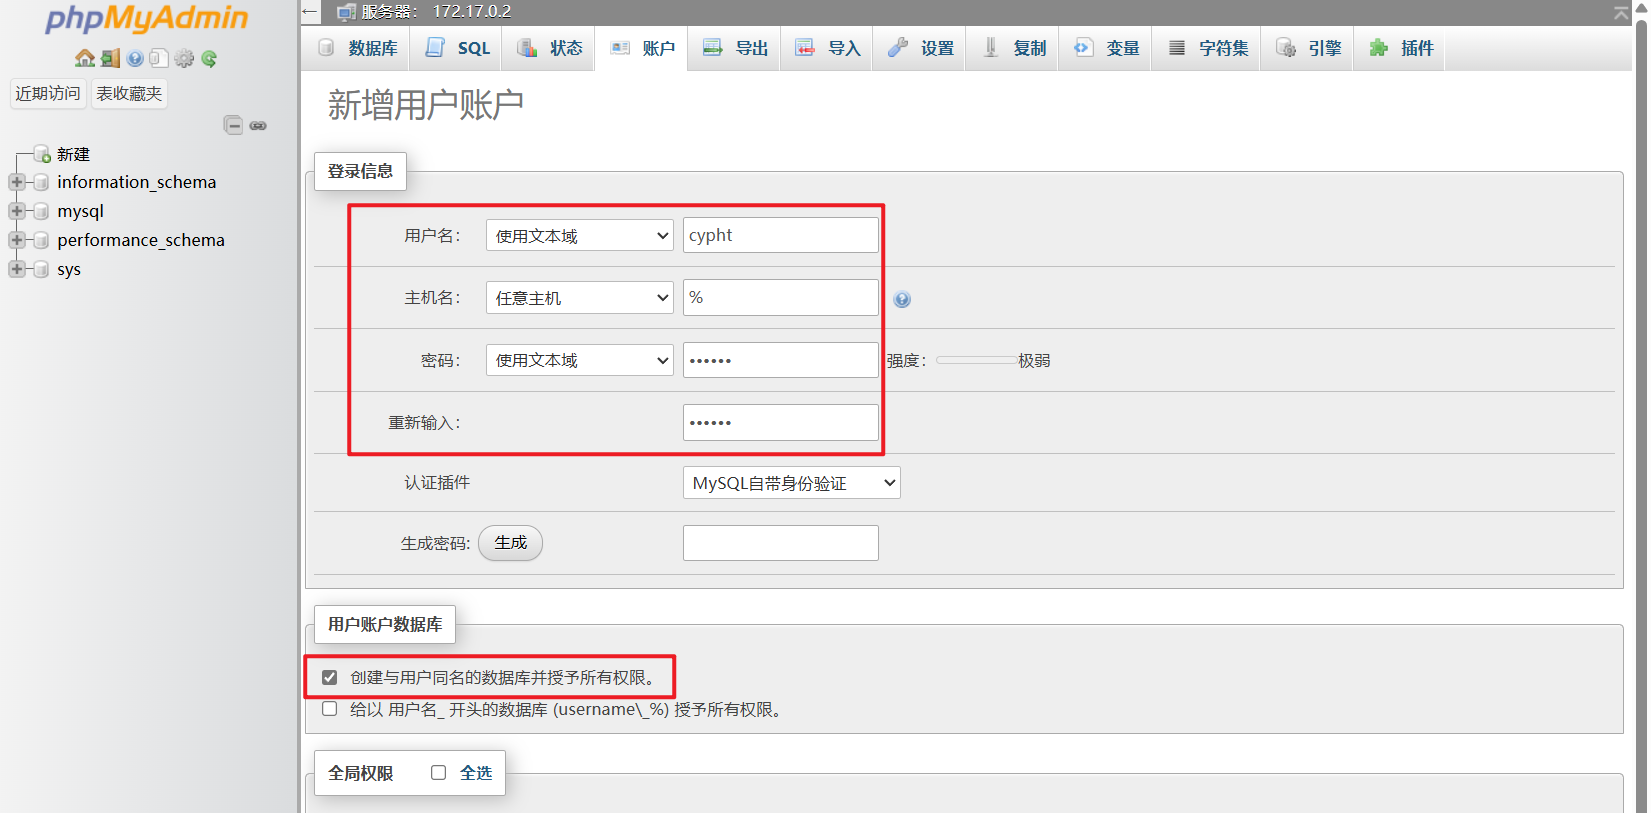
Task: Click the new database icon next to 新建
Action: click(42, 154)
